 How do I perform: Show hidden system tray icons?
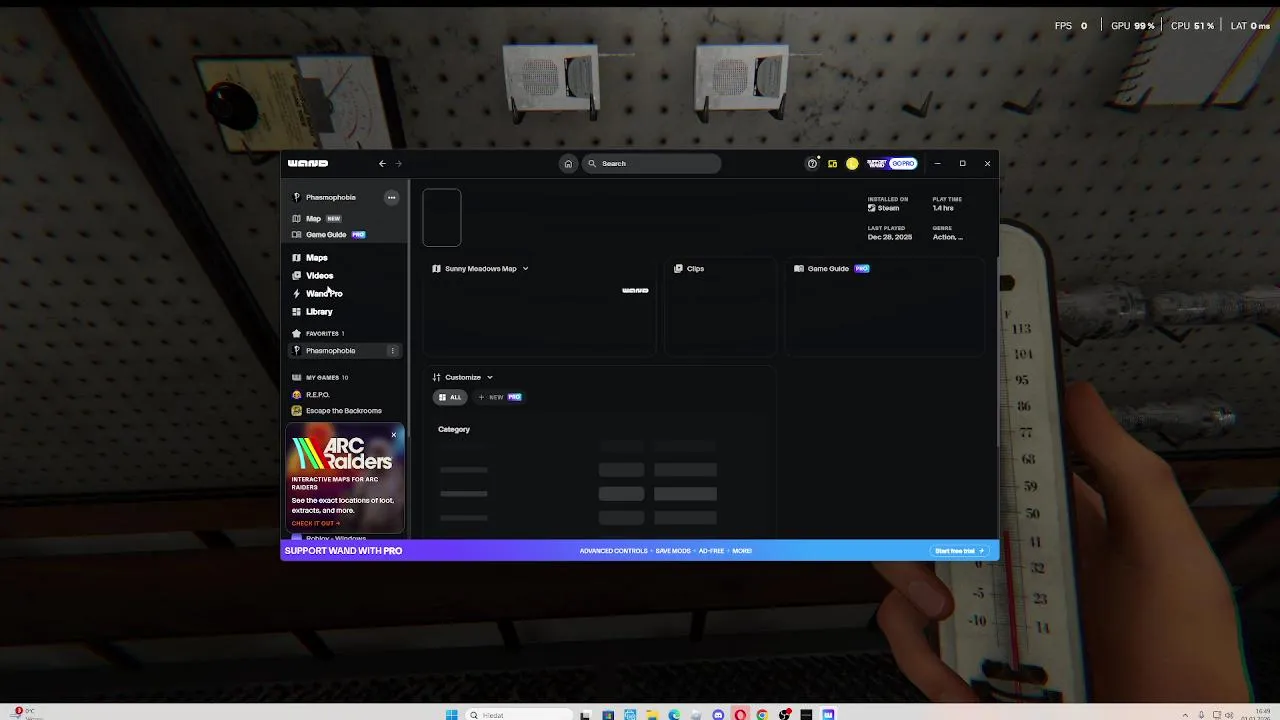[x=1186, y=715]
